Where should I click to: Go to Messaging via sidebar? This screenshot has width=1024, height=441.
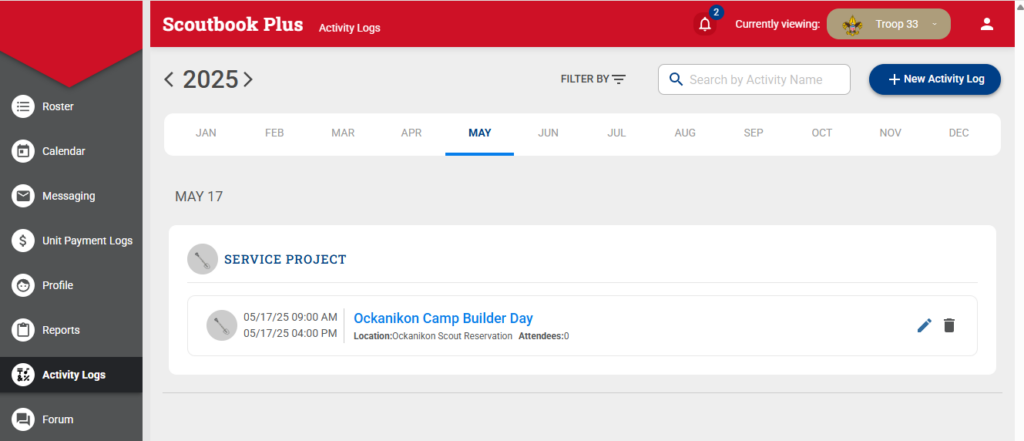tap(68, 196)
